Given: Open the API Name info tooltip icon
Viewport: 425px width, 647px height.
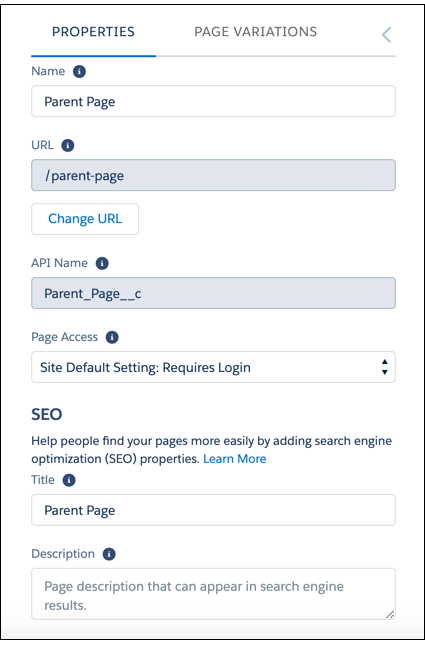Looking at the screenshot, I should pos(102,263).
